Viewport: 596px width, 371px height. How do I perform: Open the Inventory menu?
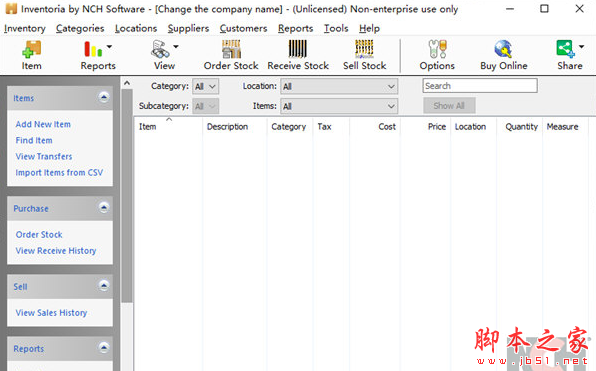(25, 29)
